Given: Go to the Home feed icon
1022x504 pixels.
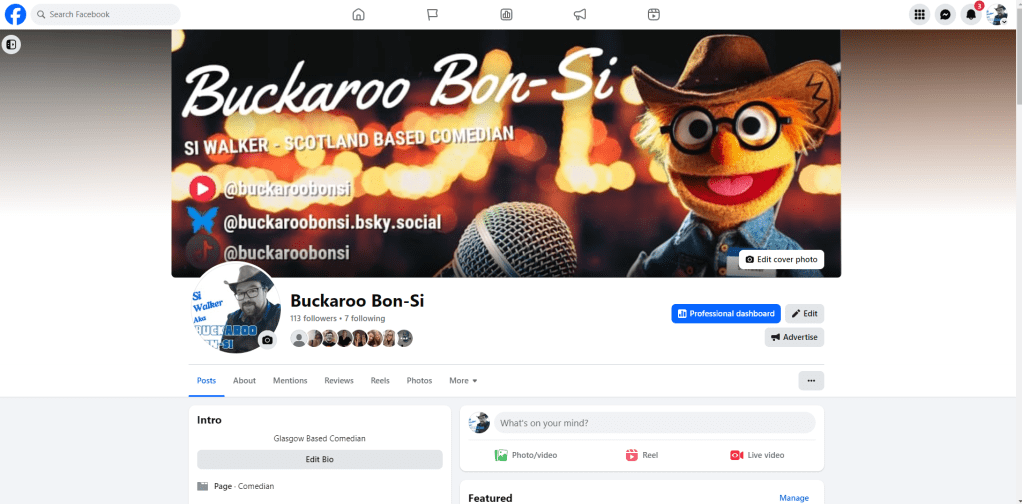Looking at the screenshot, I should click(x=358, y=14).
